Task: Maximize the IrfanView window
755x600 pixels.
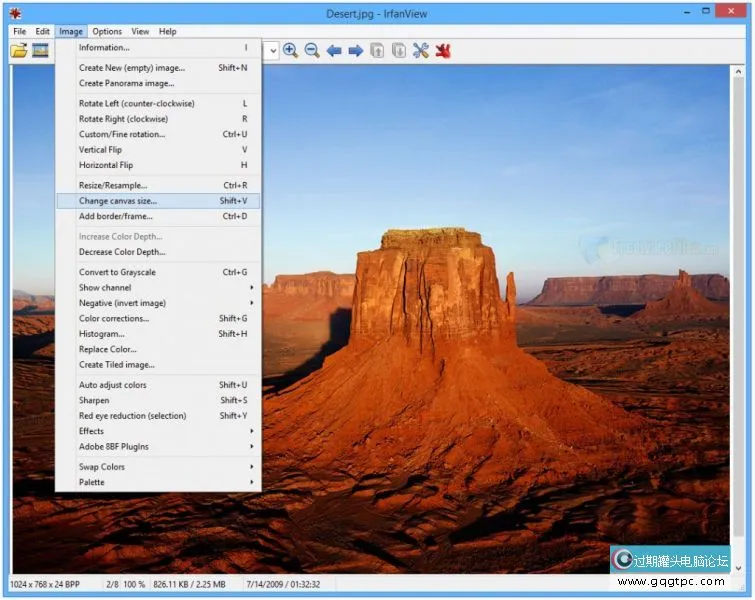Action: [706, 11]
